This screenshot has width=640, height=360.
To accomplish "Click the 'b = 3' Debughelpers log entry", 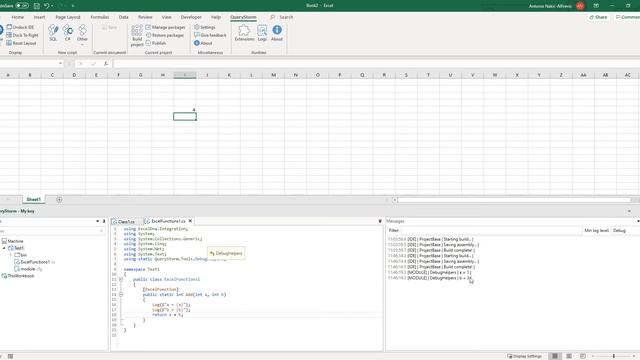I will [x=430, y=278].
